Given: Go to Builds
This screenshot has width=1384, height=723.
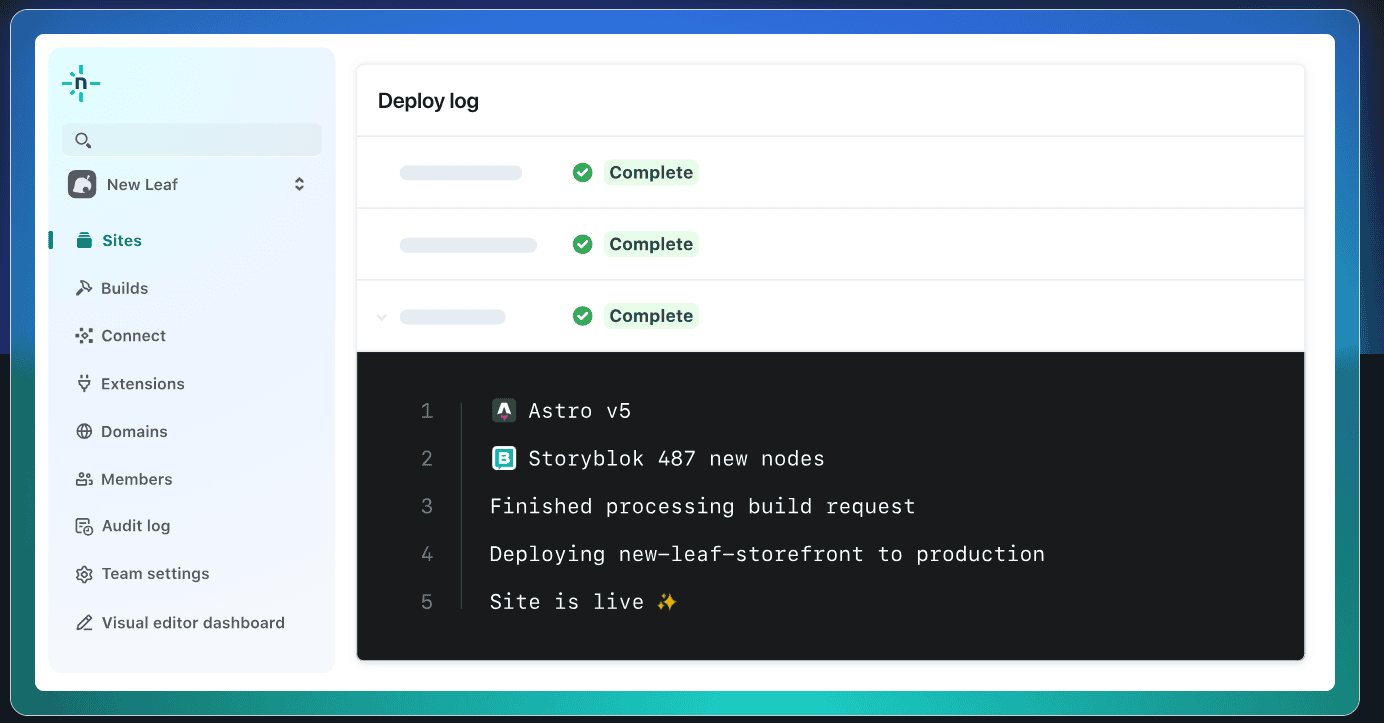Looking at the screenshot, I should [124, 288].
